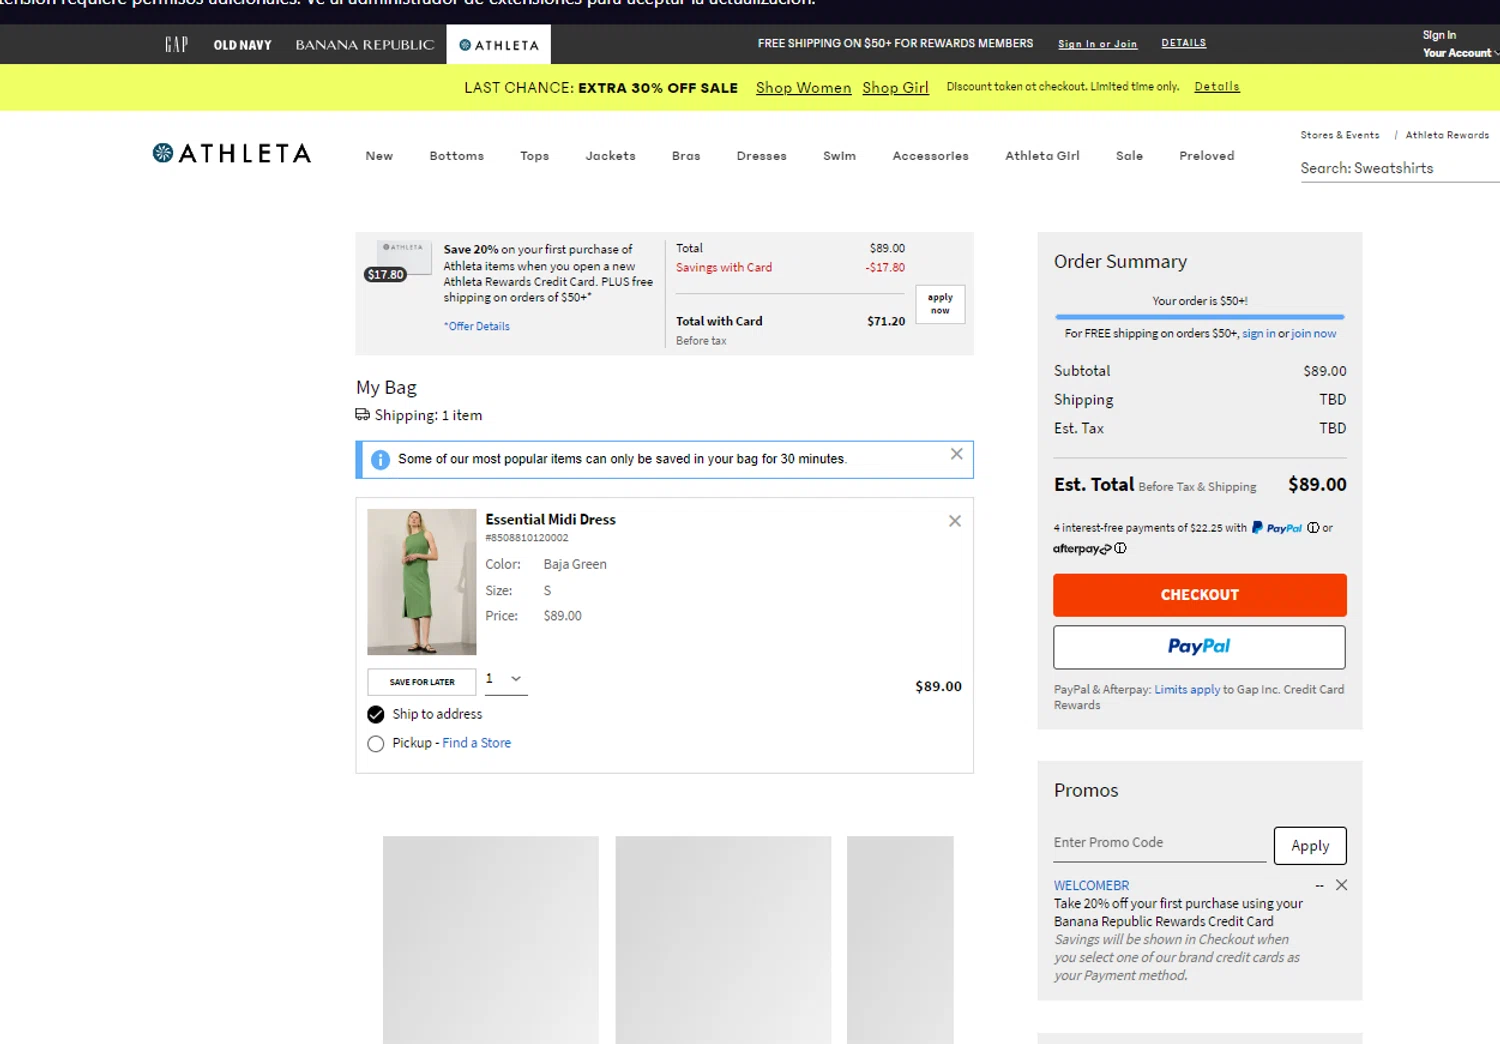This screenshot has width=1500, height=1044.
Task: Click the Athleta logo in header
Action: pos(232,153)
